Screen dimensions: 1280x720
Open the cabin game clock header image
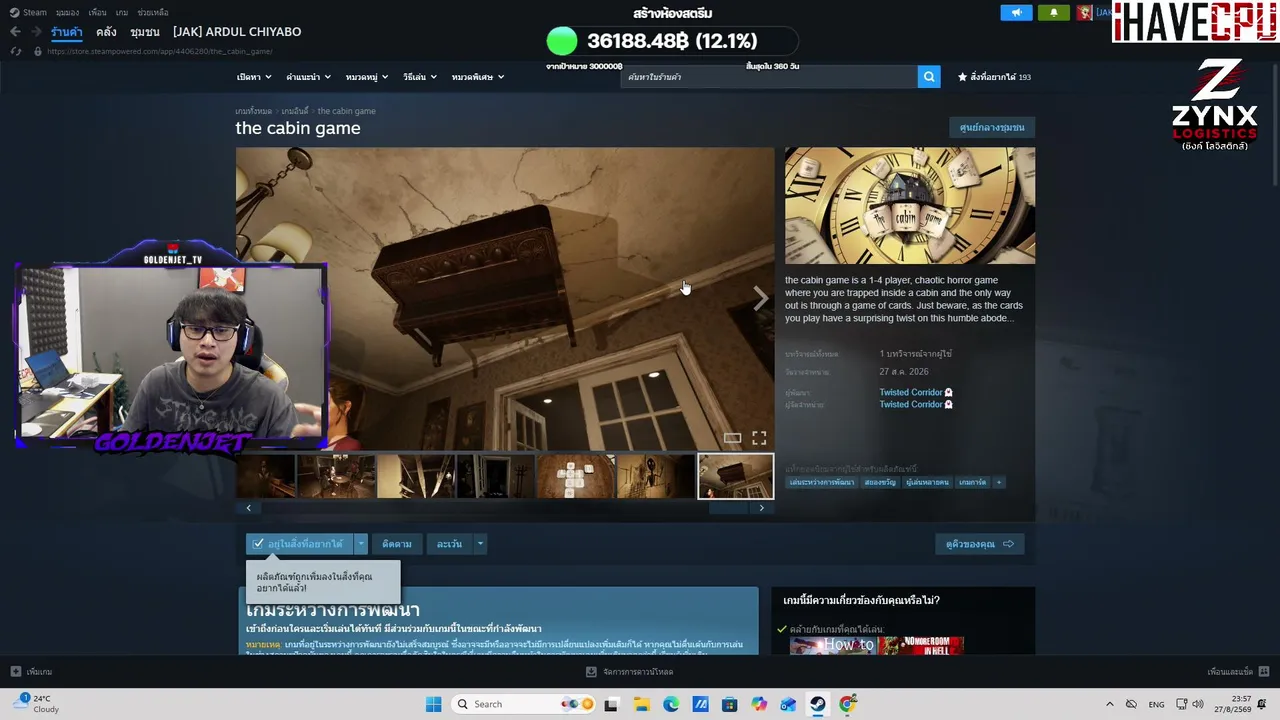[910, 206]
